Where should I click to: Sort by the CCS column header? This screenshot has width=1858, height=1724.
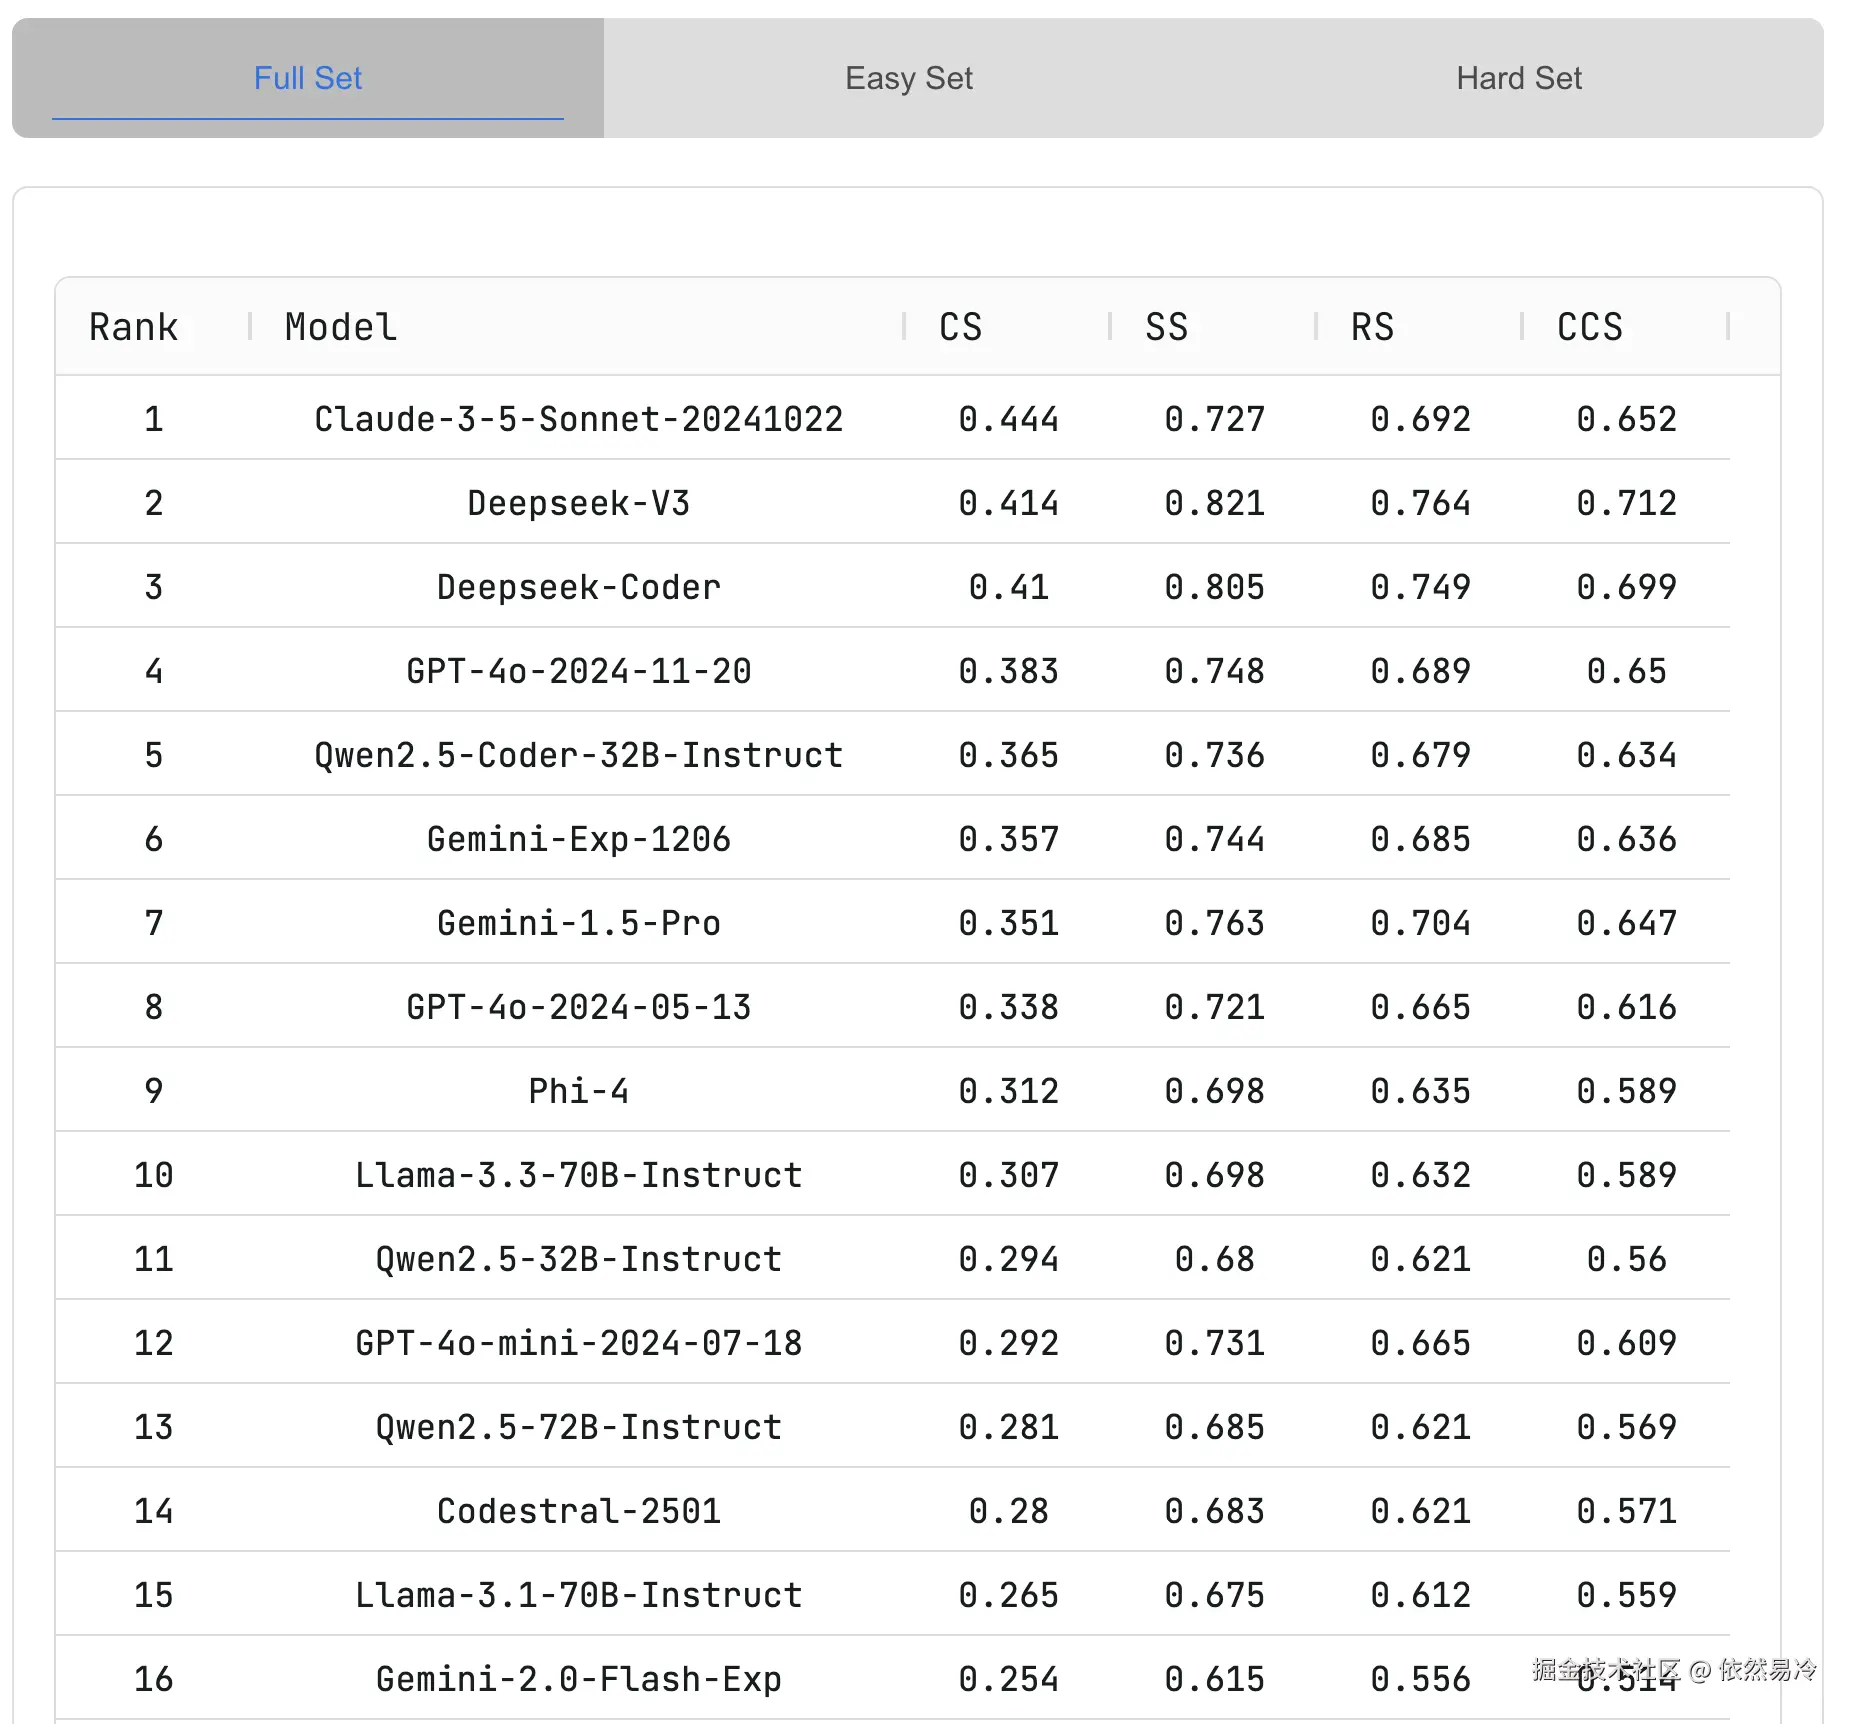click(1590, 327)
